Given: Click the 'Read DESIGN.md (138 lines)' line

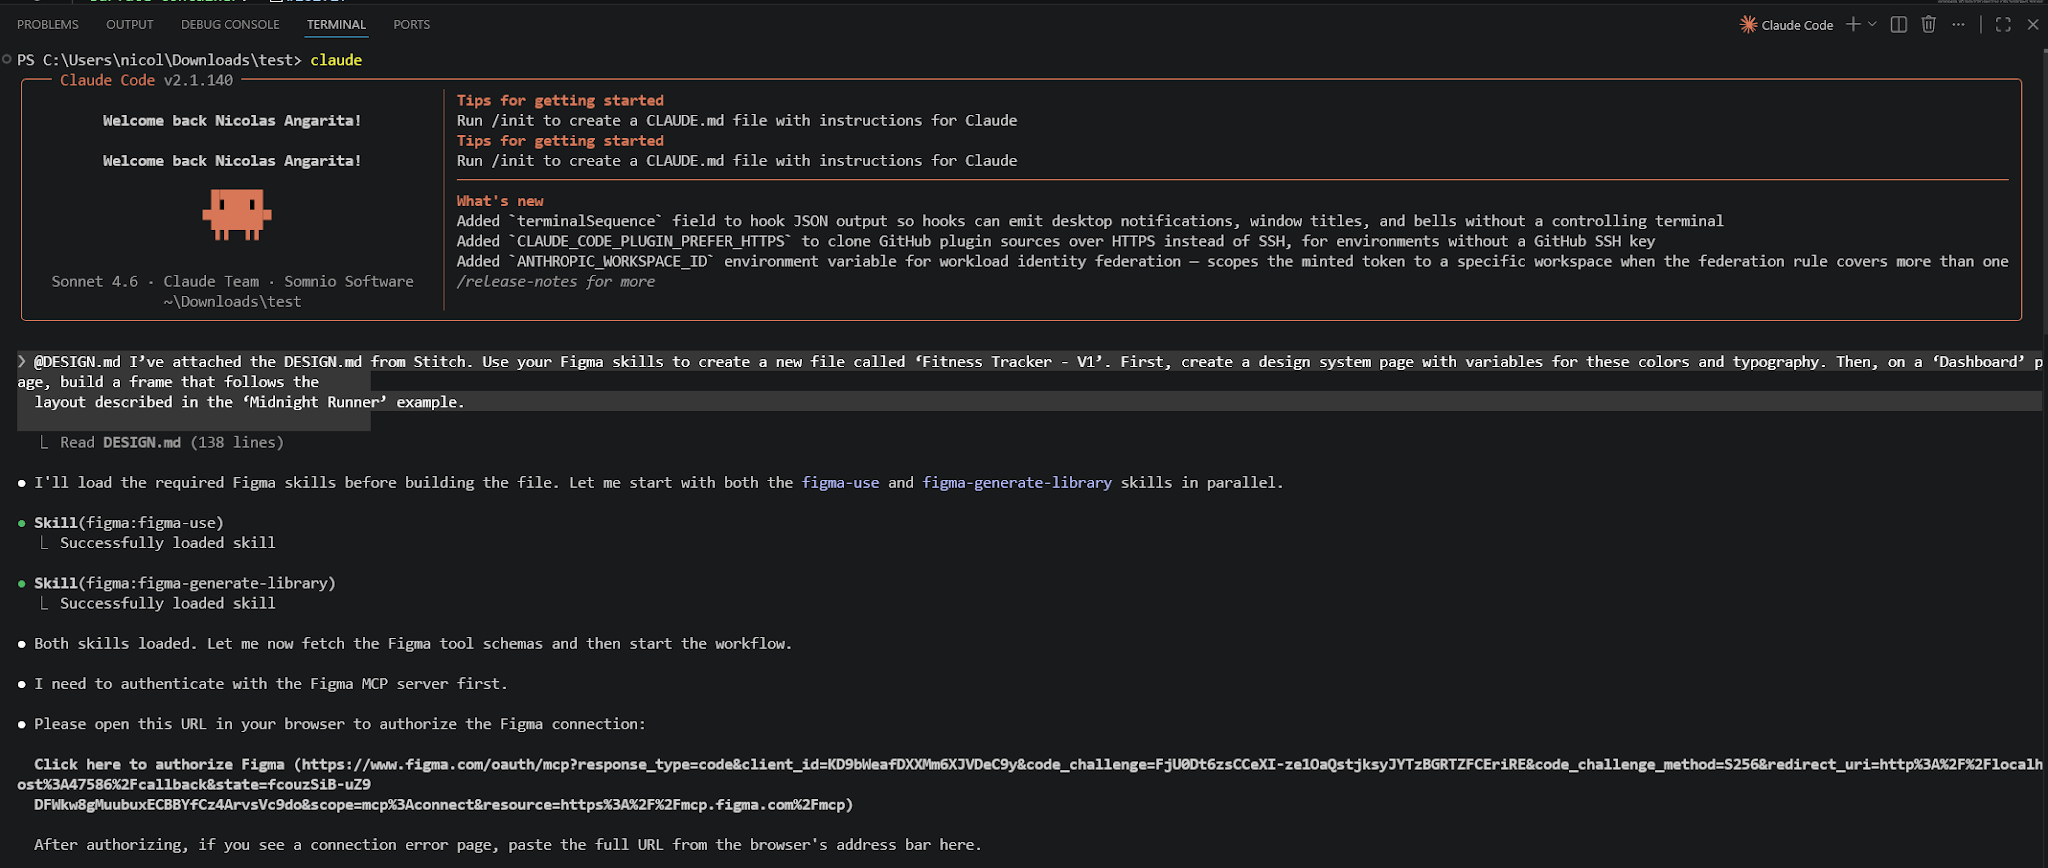Looking at the screenshot, I should pos(172,442).
